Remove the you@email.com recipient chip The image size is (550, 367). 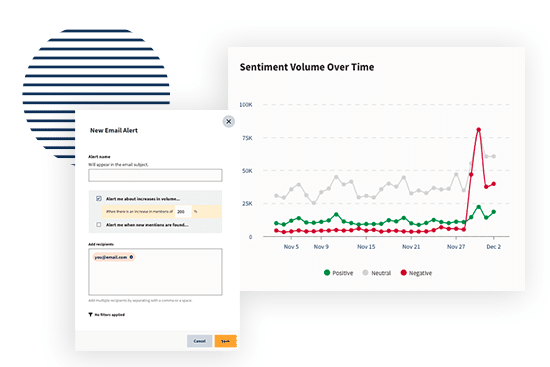tap(132, 257)
